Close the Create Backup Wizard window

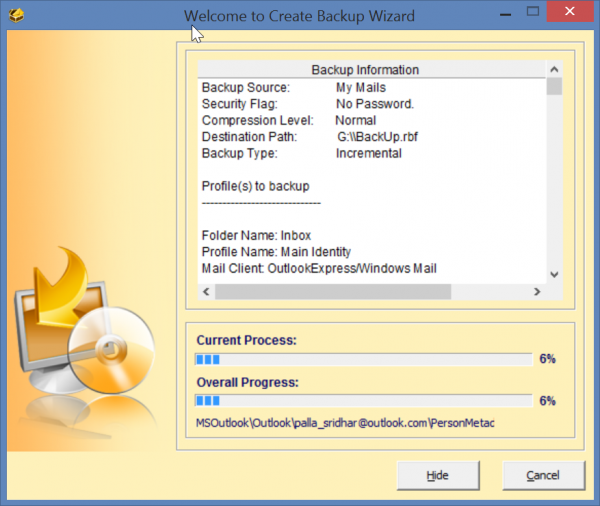[573, 15]
